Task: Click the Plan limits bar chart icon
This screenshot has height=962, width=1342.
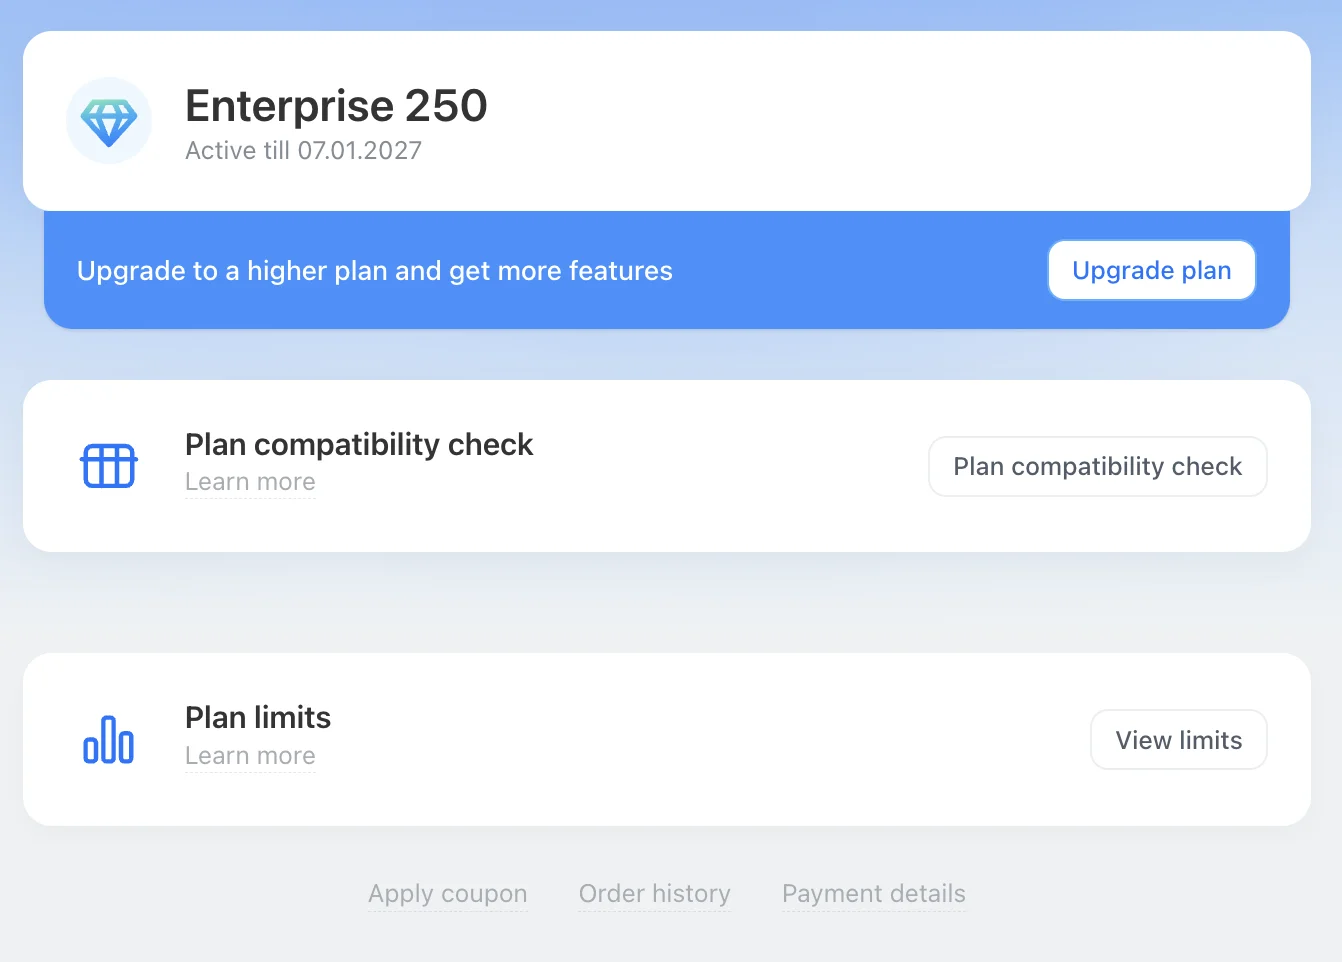Action: click(x=108, y=740)
